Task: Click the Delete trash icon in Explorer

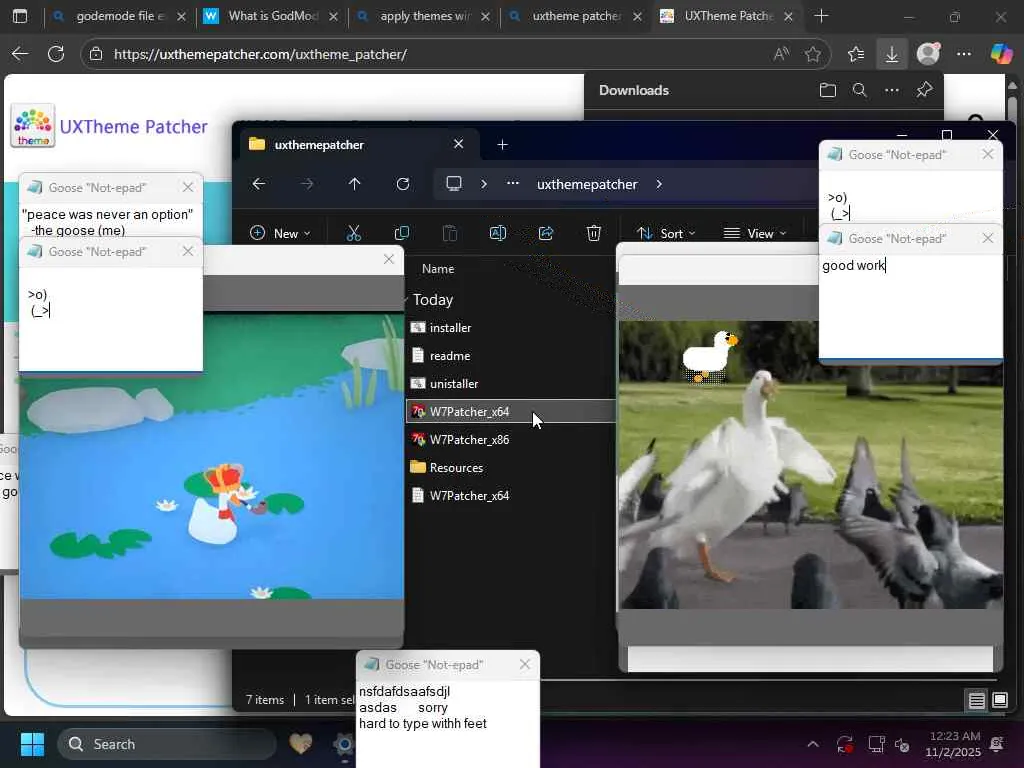Action: [x=594, y=233]
